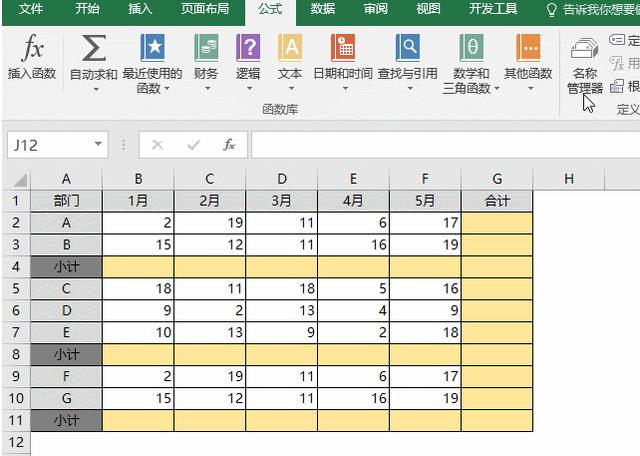Switch to the Review (审阅) tab

pyautogui.click(x=376, y=9)
